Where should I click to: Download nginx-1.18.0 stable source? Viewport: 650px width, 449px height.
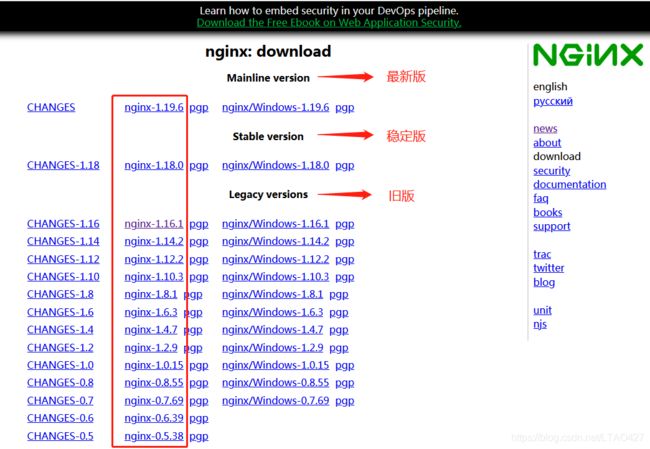coord(154,165)
